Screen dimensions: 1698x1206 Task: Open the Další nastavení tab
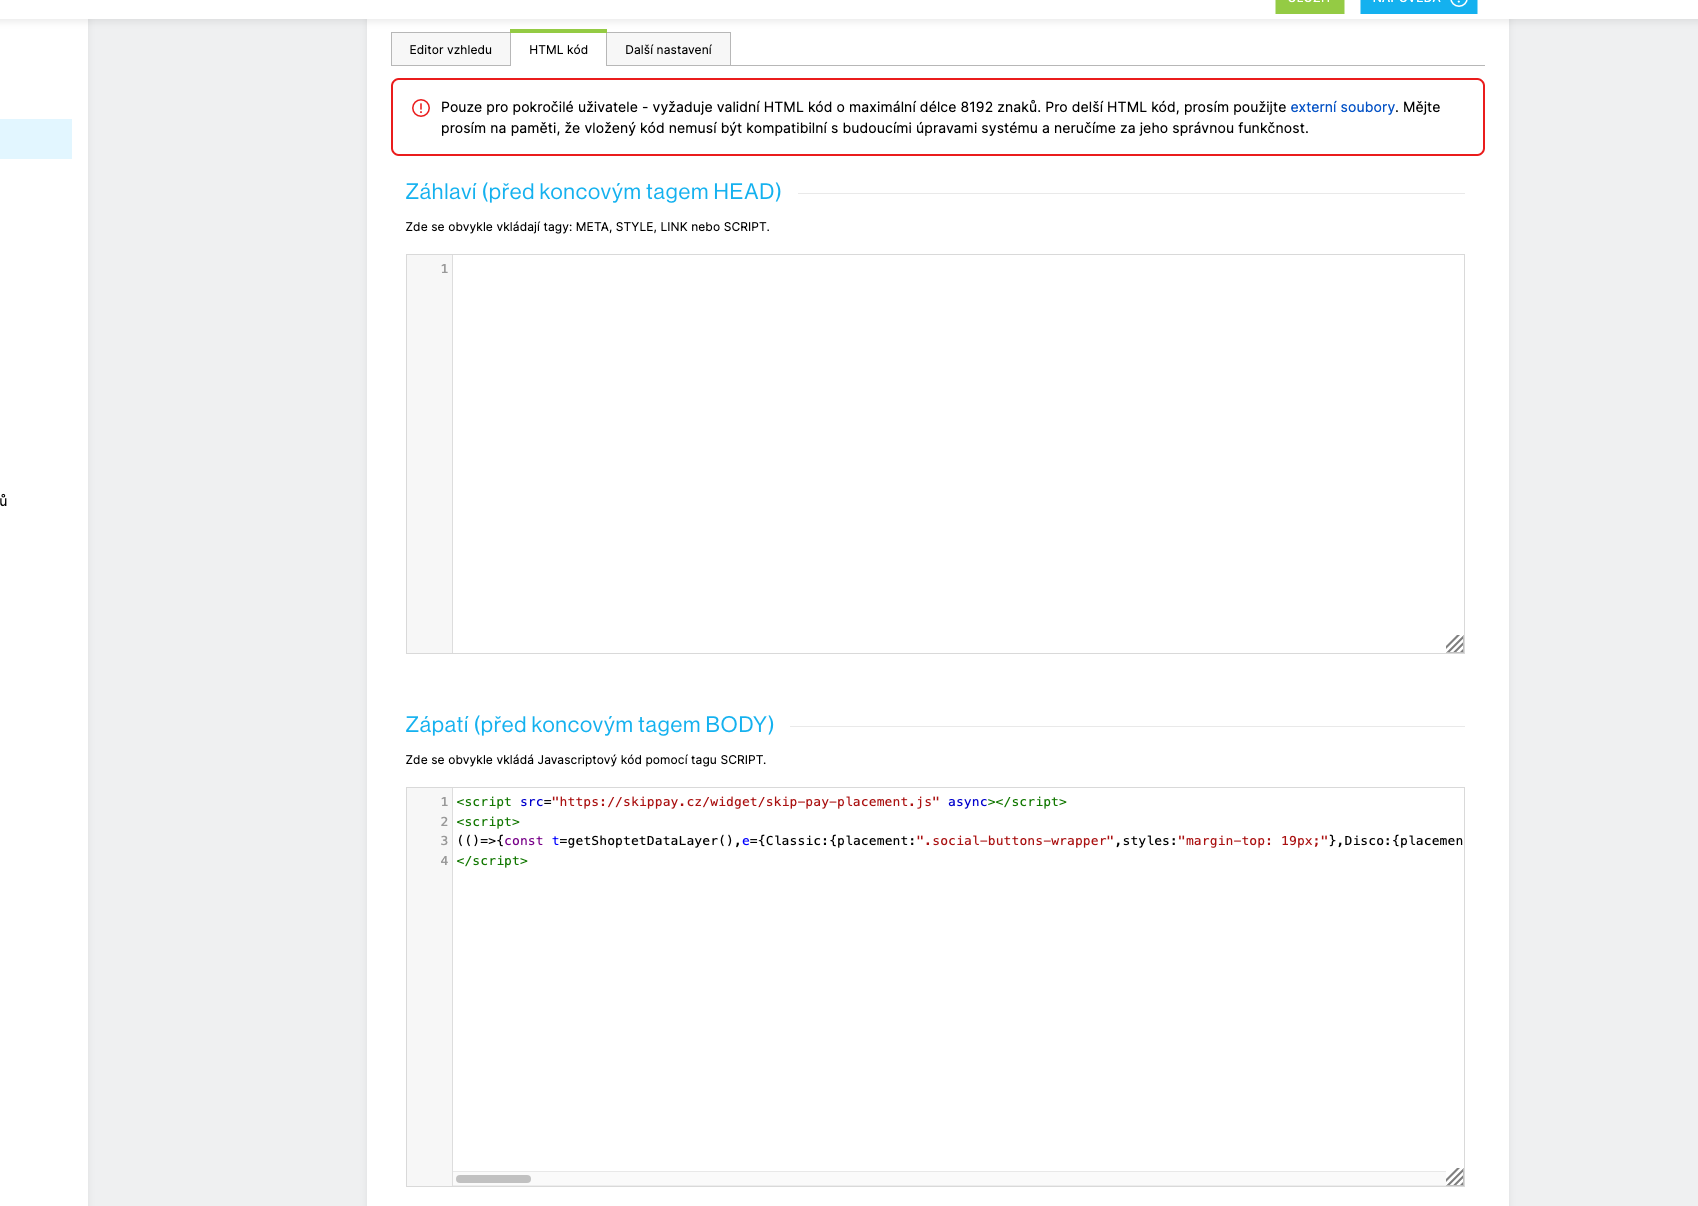(x=668, y=48)
